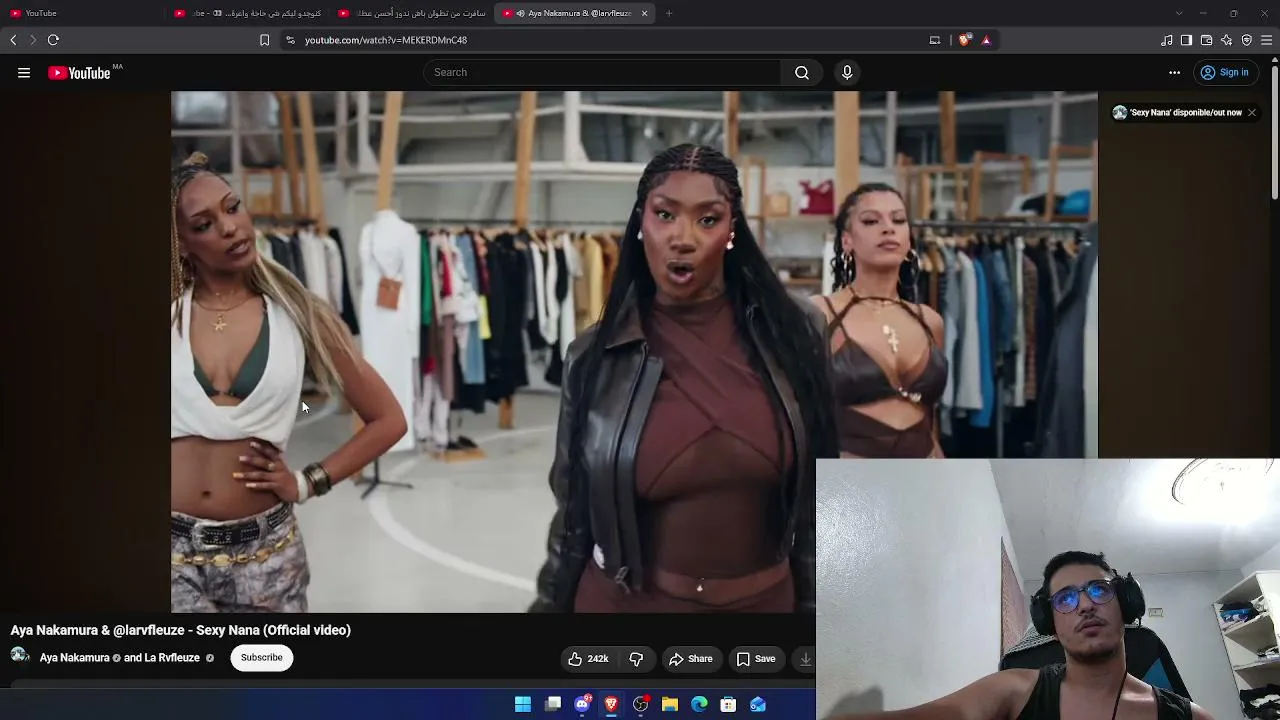Viewport: 1280px width, 720px height.
Task: Open the Brave Wallet icon
Action: pos(1206,40)
